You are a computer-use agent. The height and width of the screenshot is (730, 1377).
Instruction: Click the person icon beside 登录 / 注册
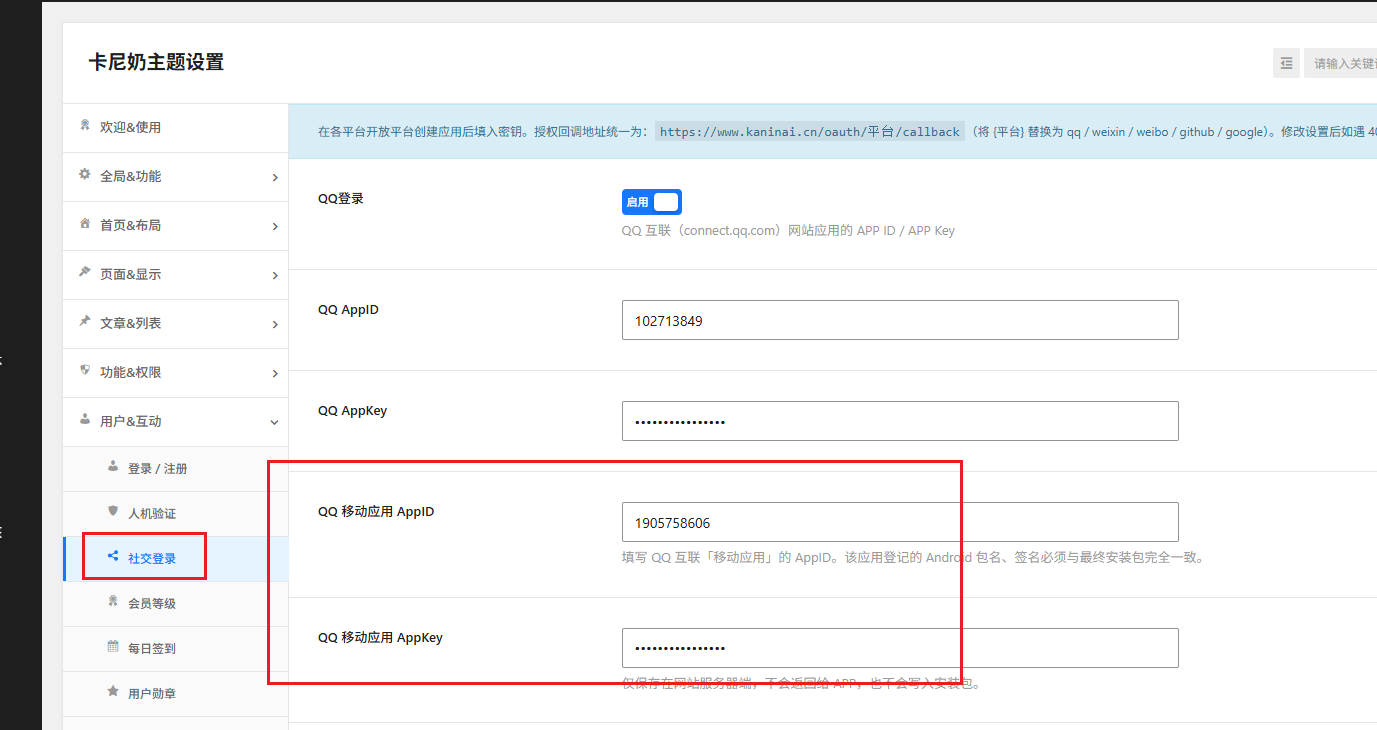pos(113,467)
